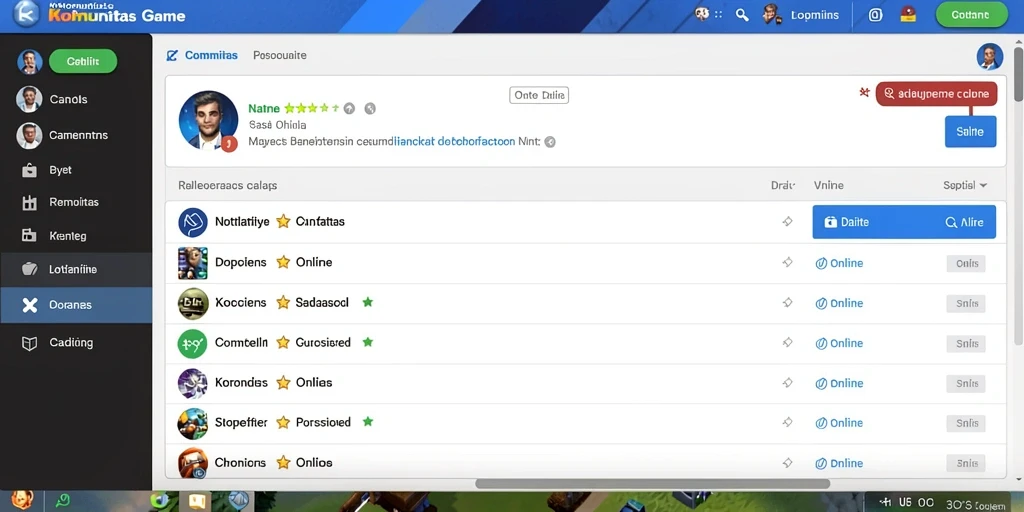Image resolution: width=1024 pixels, height=512 pixels.
Task: Click the Komunitas Game logo icon
Action: (27, 14)
